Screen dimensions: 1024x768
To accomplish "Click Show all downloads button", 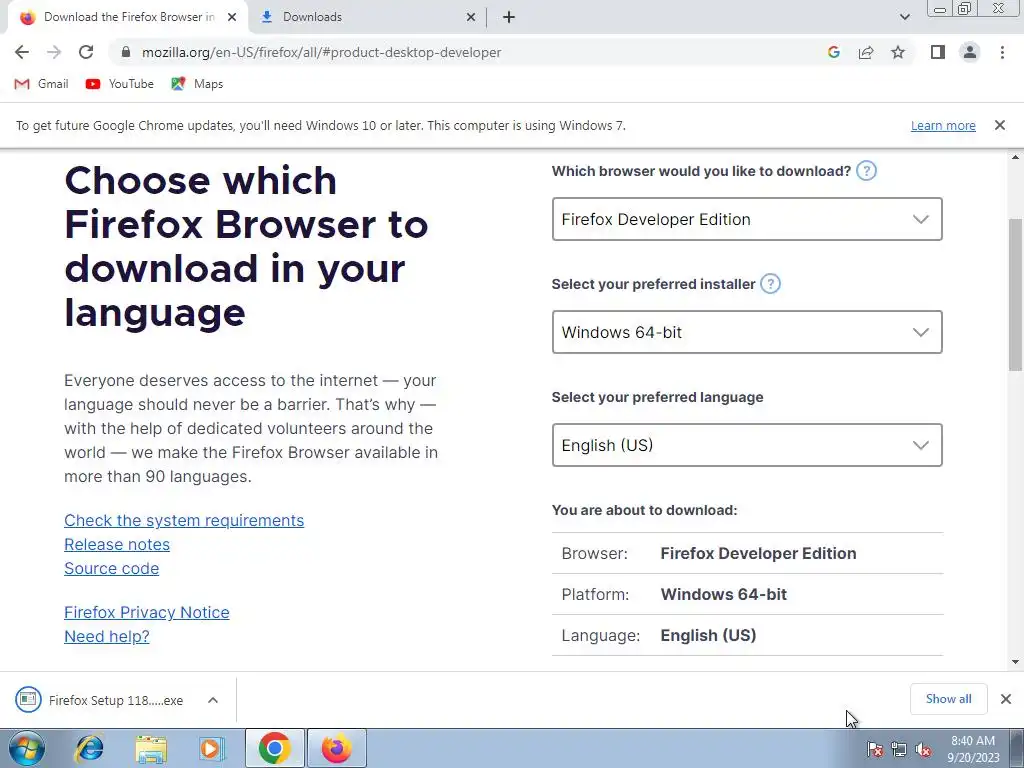I will (x=948, y=699).
